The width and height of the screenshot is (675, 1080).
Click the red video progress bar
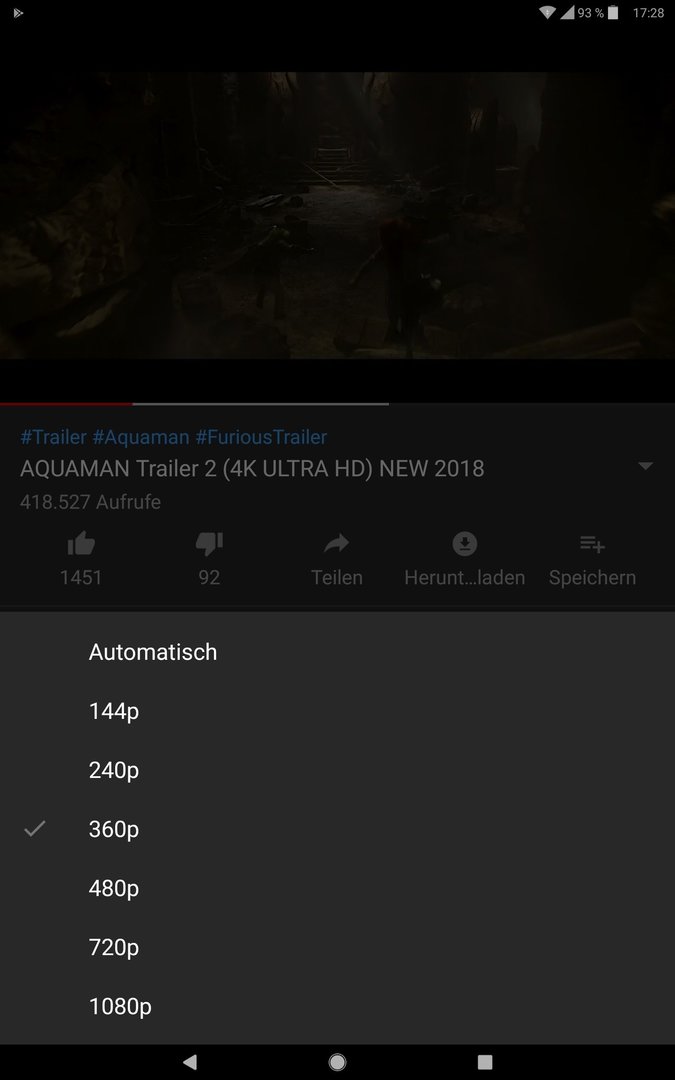point(66,404)
